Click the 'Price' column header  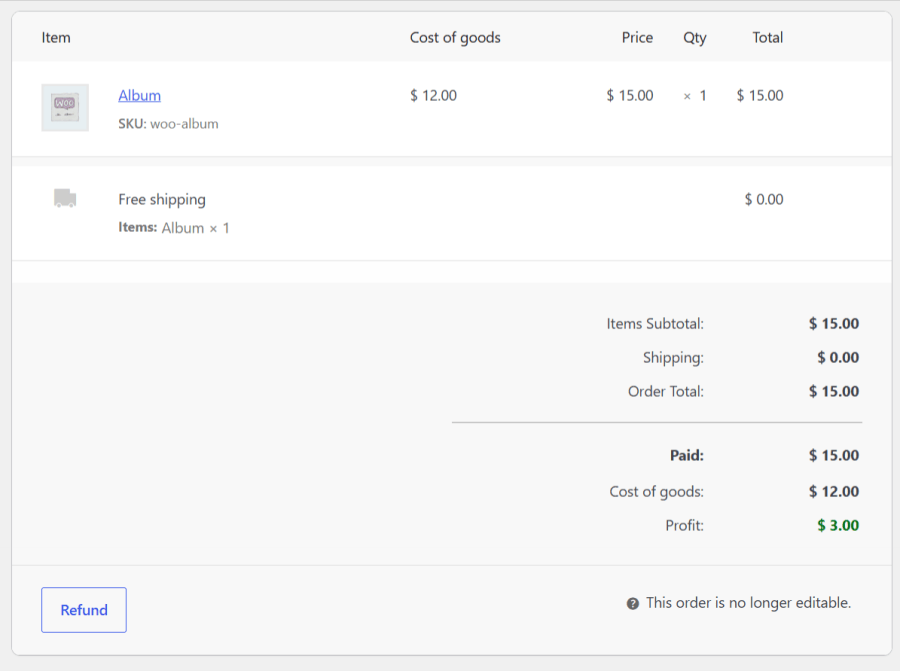[637, 38]
